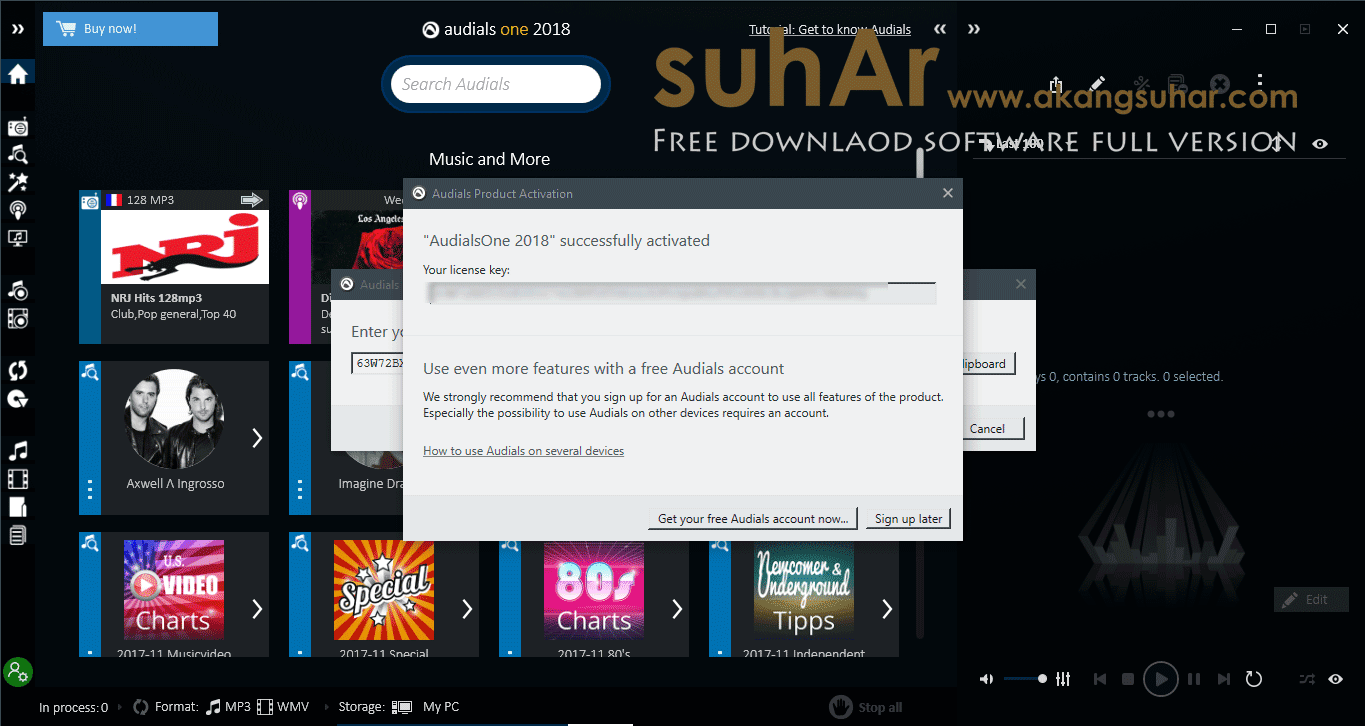Click the arrow icon on the NRJ station card
This screenshot has height=726, width=1365.
(252, 200)
